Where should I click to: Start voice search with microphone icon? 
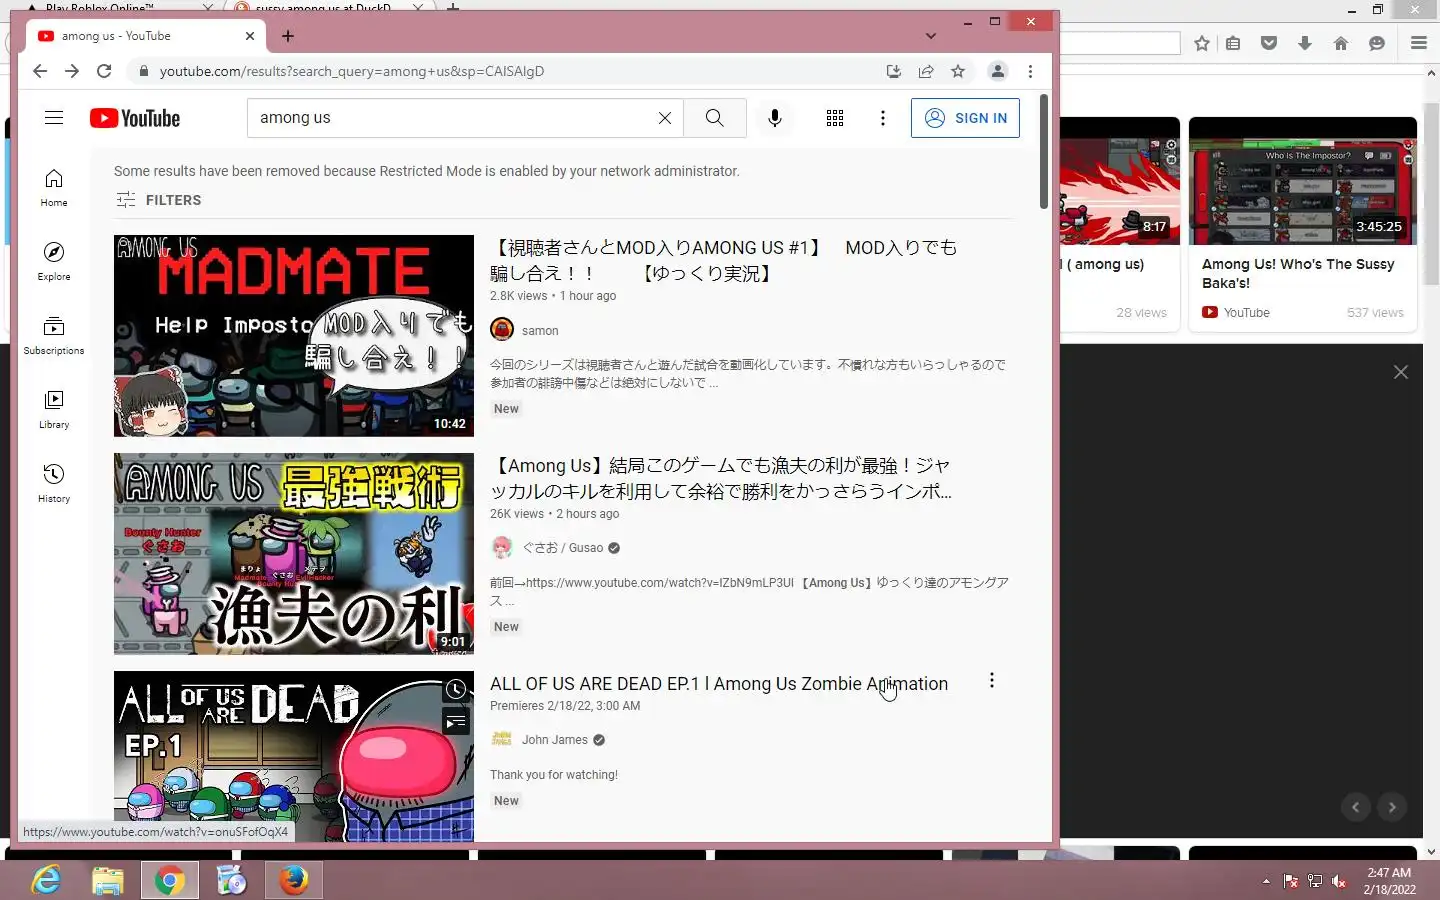[x=775, y=118]
